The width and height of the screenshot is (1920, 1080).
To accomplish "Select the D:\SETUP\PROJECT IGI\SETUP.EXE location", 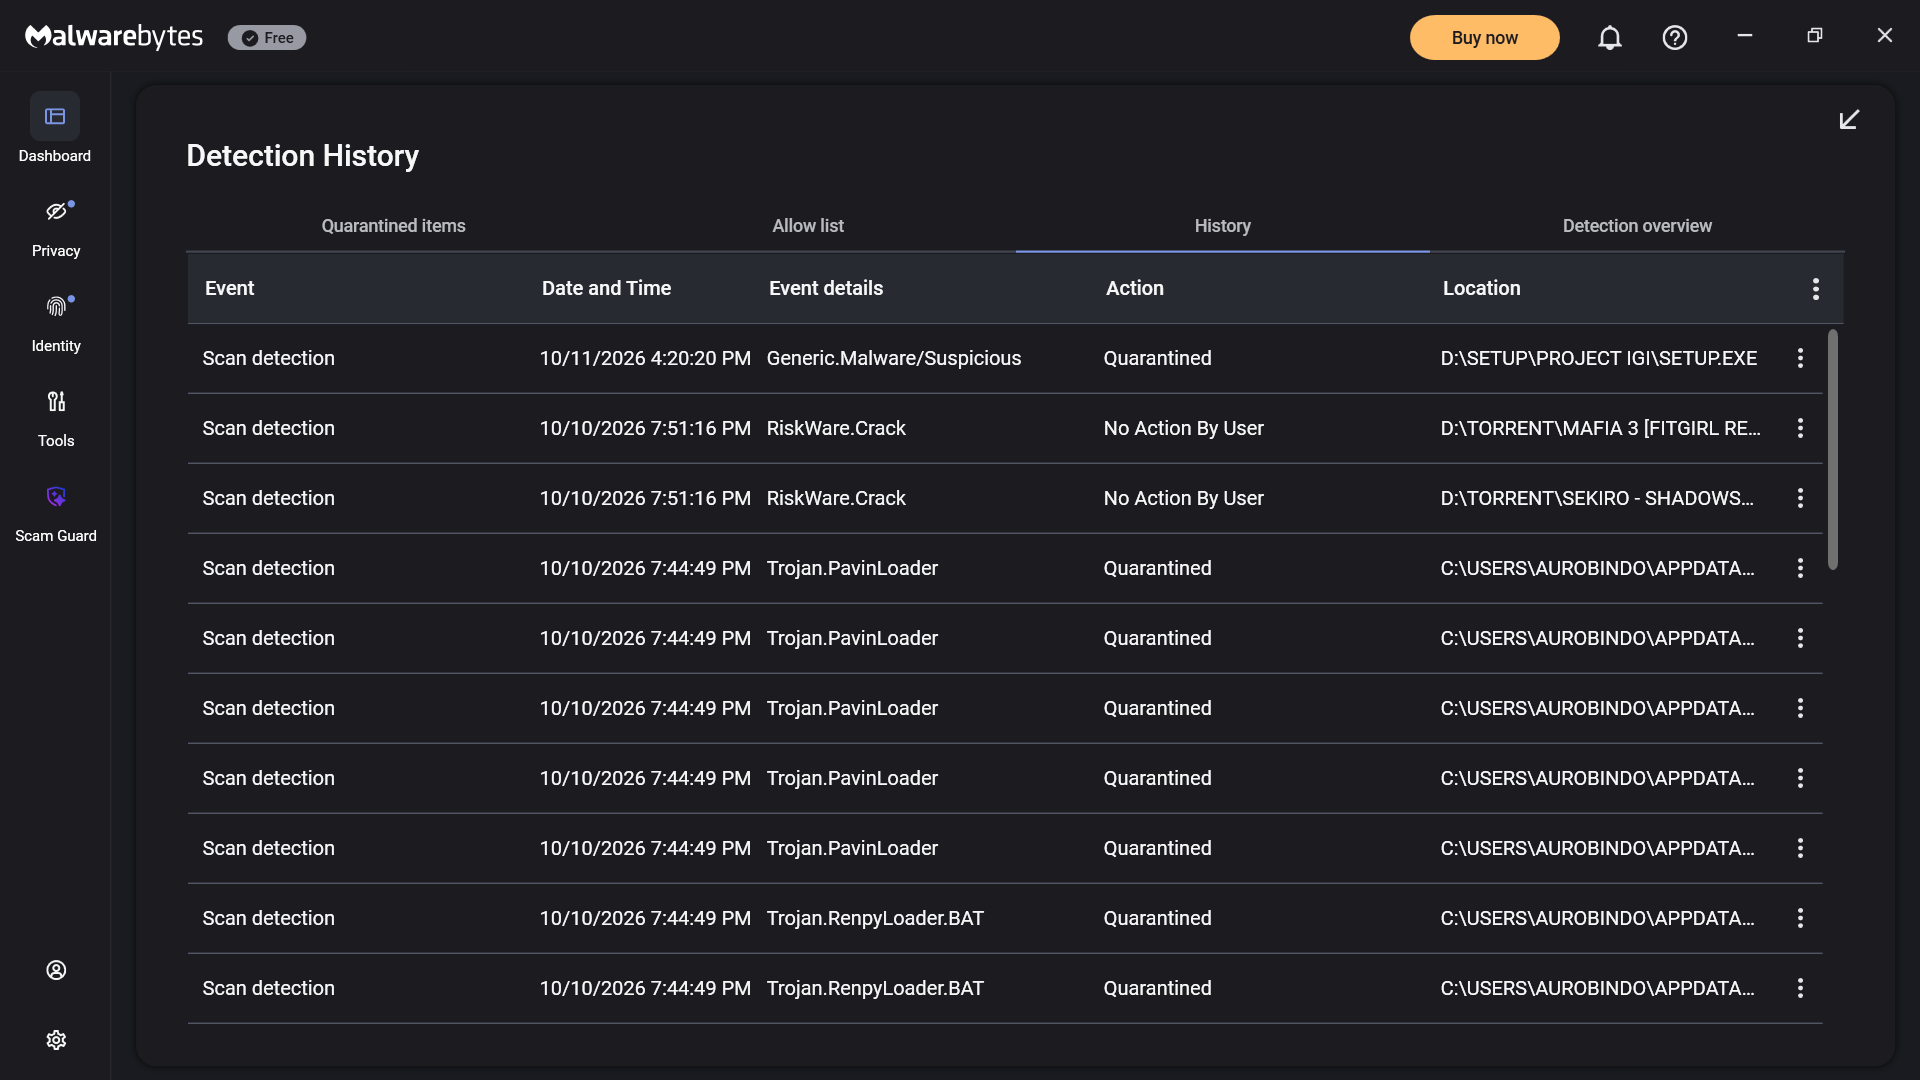I will point(1598,358).
